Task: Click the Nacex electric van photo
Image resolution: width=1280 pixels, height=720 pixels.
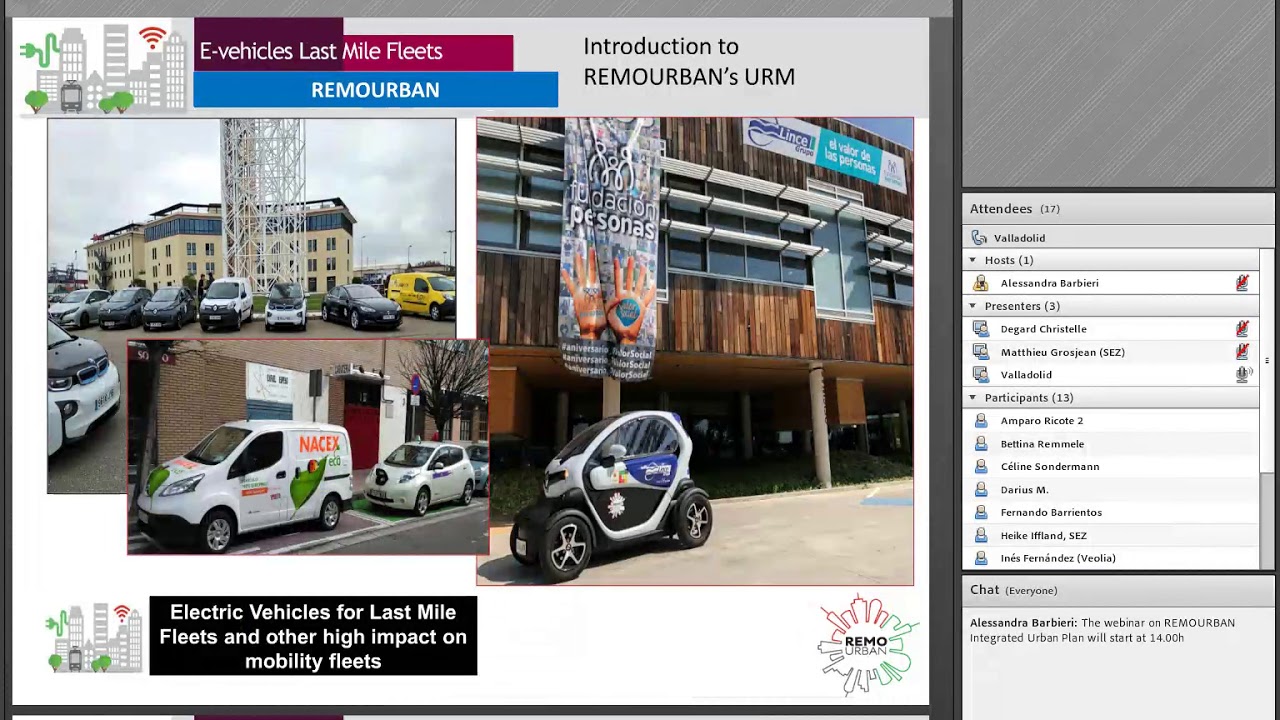Action: click(308, 447)
